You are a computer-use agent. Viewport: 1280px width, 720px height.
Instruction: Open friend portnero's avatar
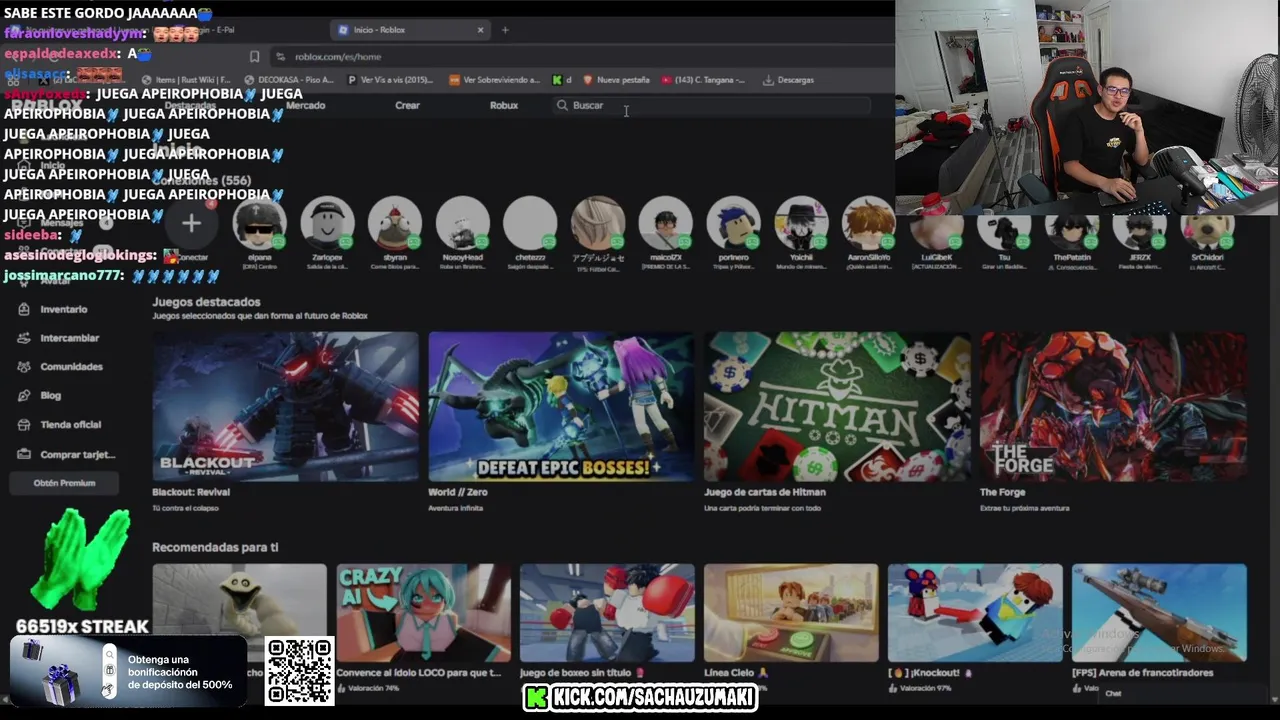[733, 223]
